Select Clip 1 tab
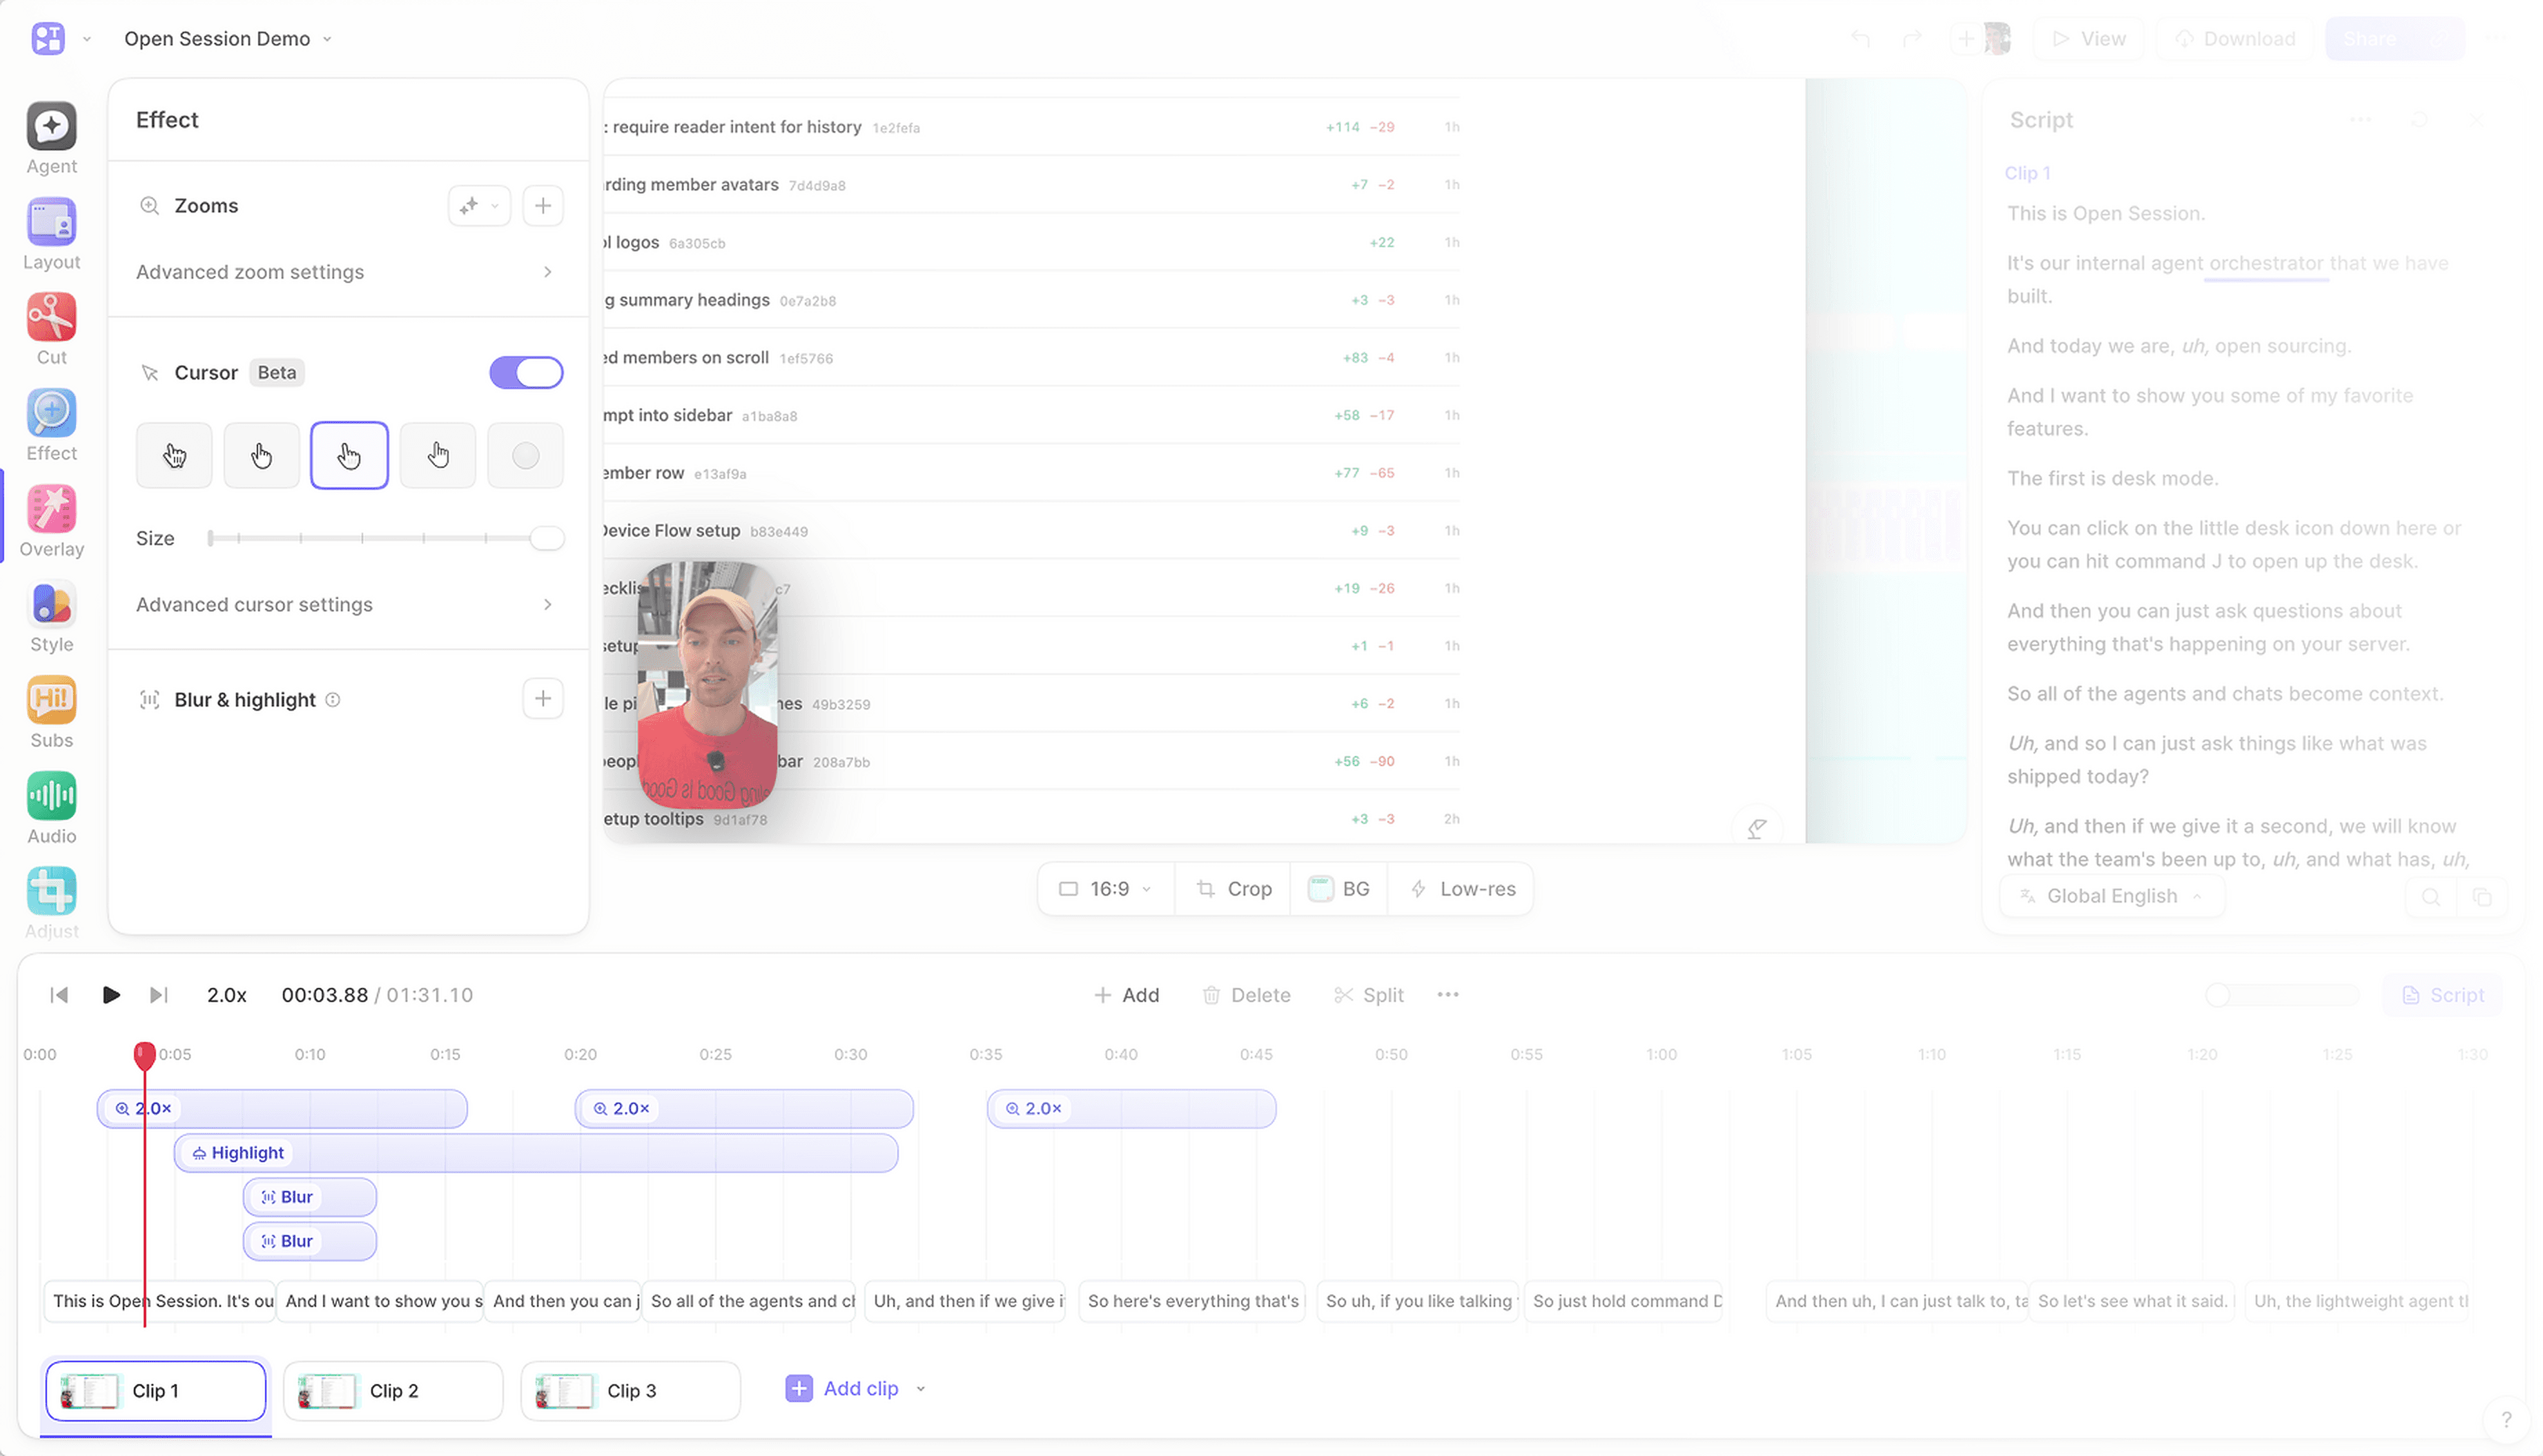The height and width of the screenshot is (1456, 2543). 156,1392
